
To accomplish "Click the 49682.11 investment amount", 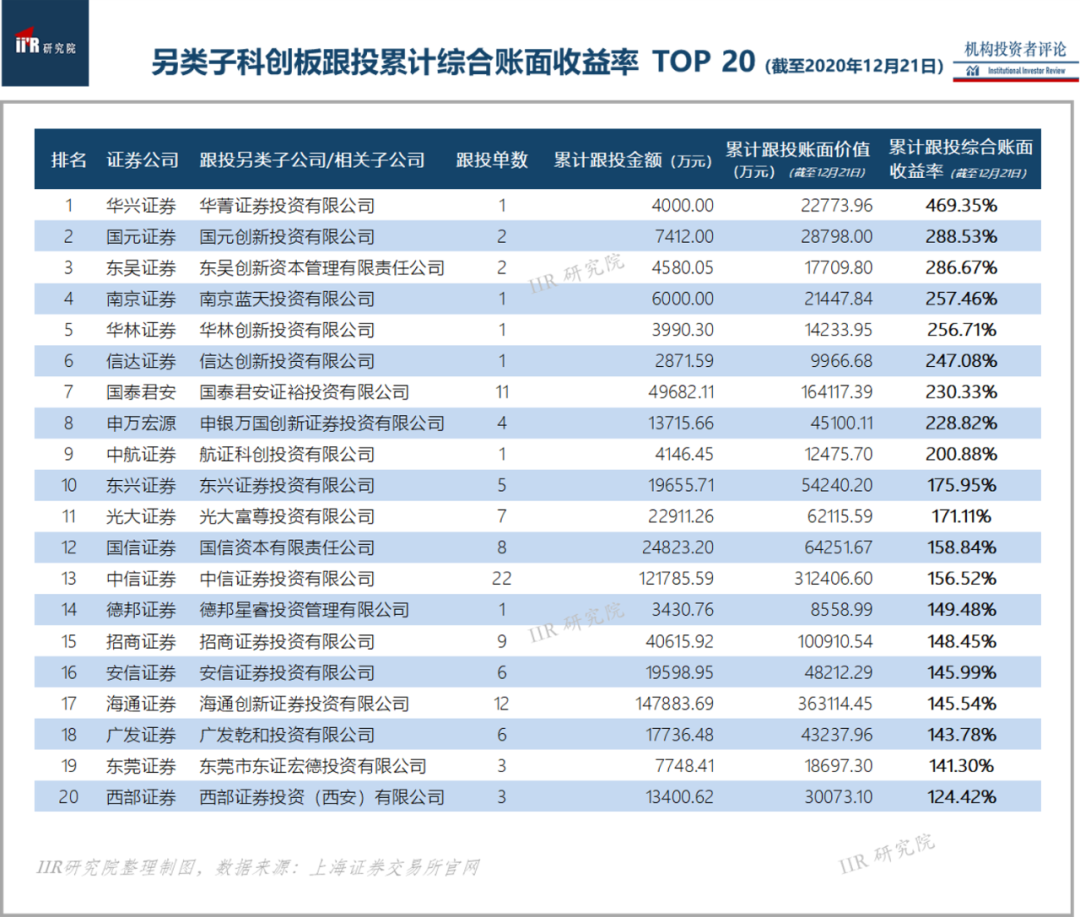I will (x=681, y=392).
